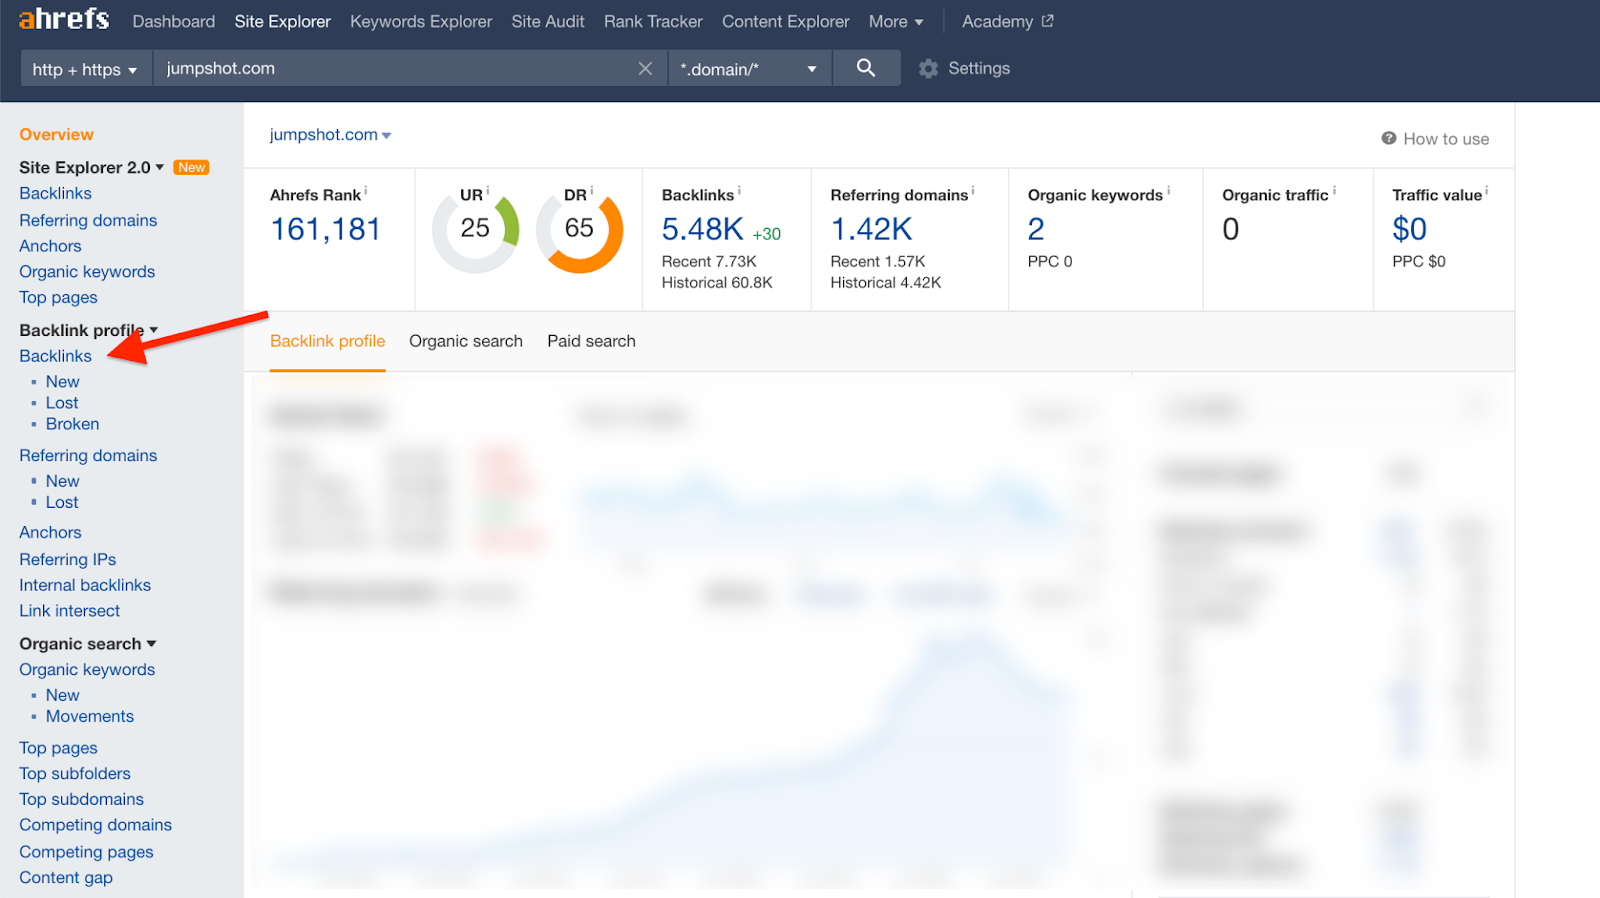Open Link intersect sidebar link
This screenshot has height=898, width=1600.
[69, 611]
